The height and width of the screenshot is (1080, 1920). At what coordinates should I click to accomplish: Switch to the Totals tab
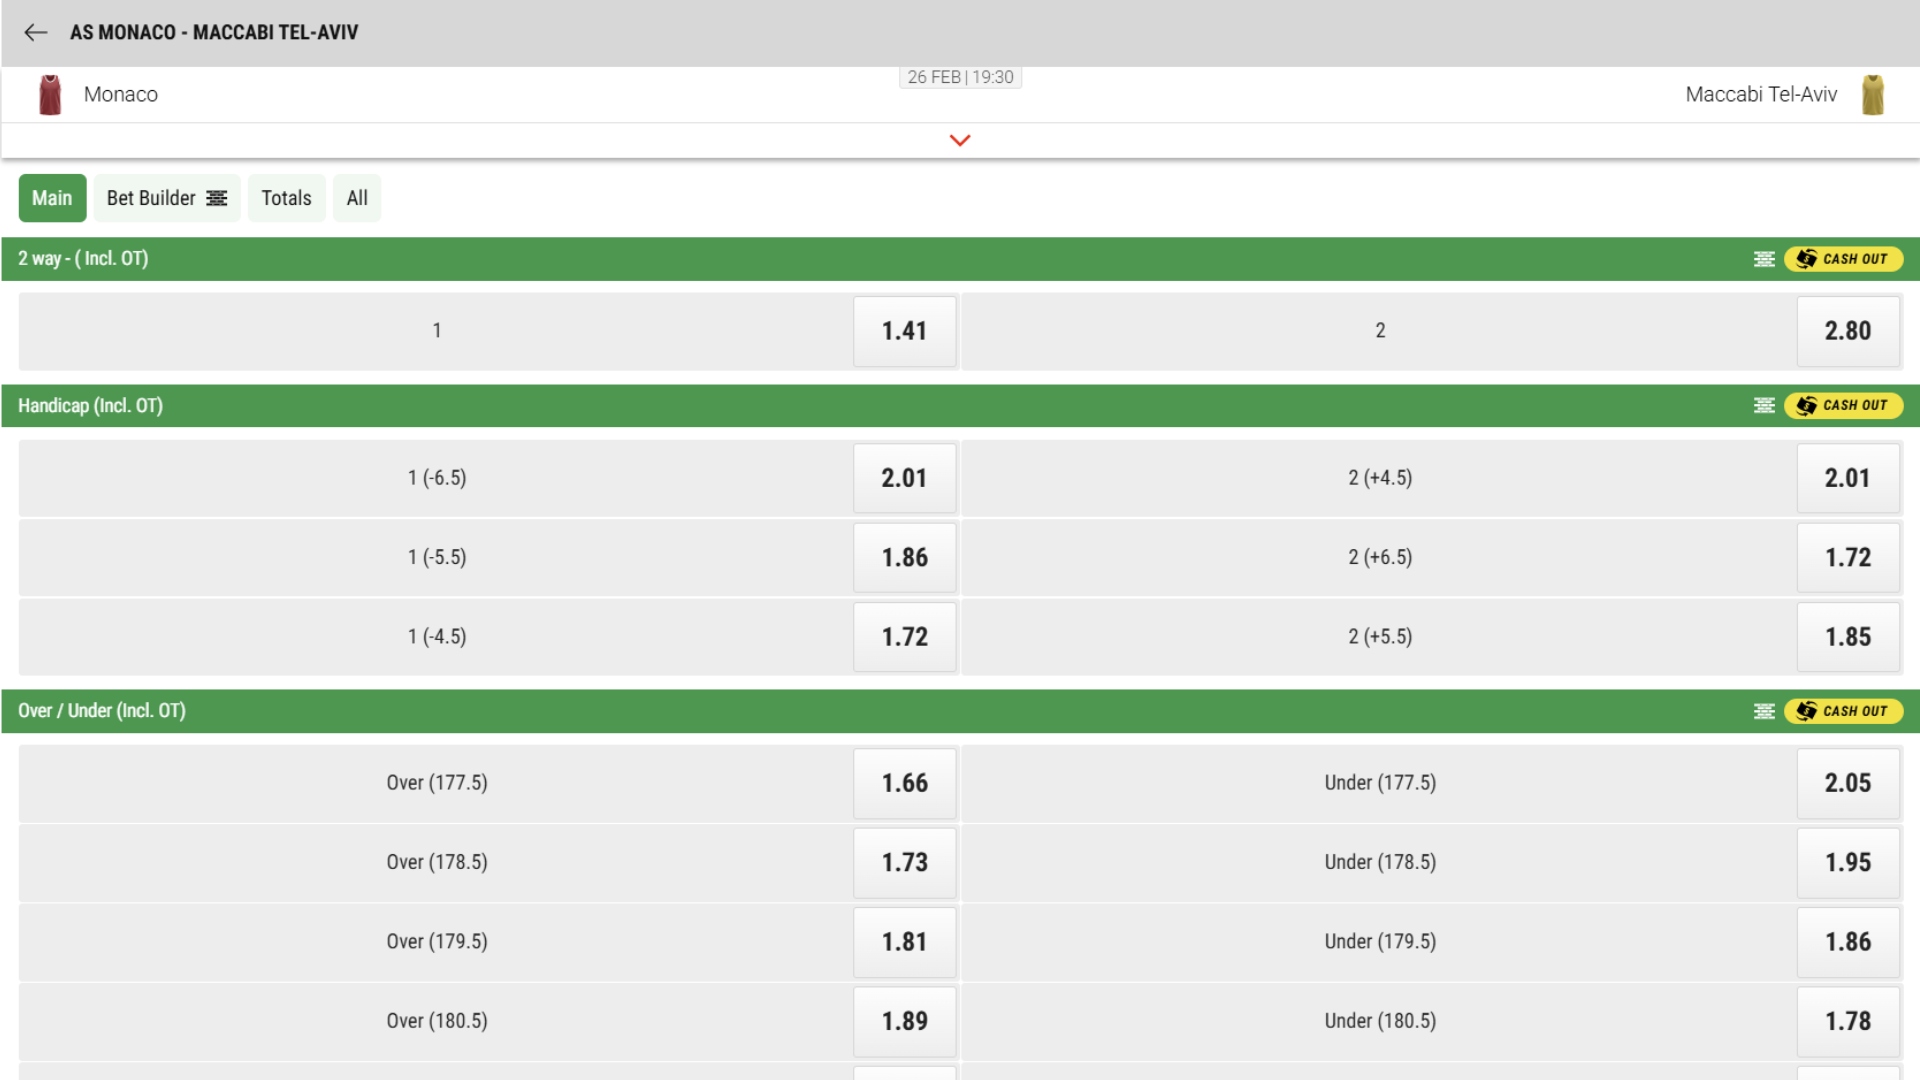[286, 198]
